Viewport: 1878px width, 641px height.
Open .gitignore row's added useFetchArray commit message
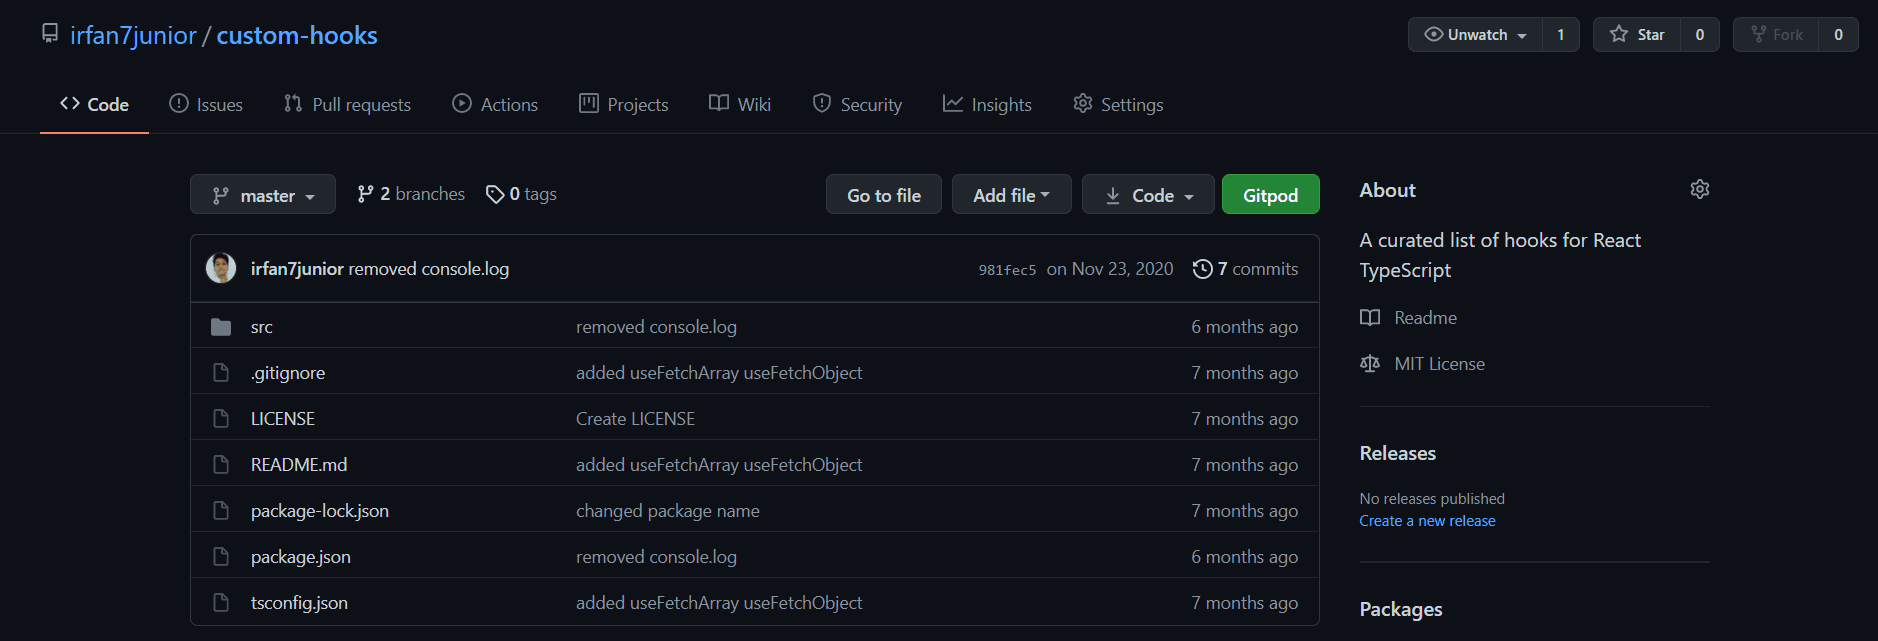tap(719, 373)
